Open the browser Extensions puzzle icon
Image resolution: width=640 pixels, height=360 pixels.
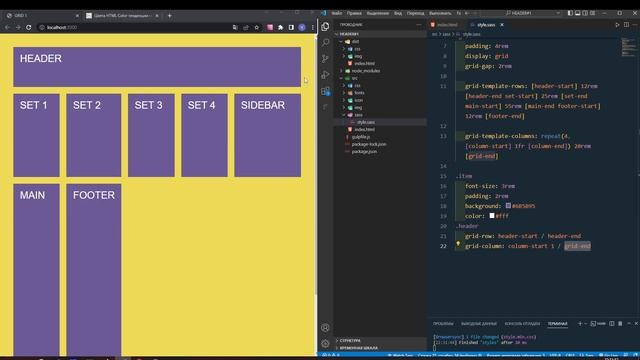pos(280,27)
